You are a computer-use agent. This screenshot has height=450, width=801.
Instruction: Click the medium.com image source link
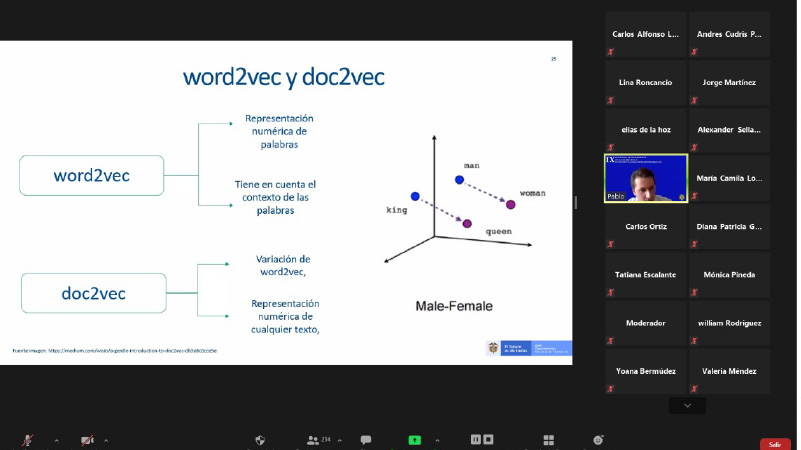coord(132,351)
